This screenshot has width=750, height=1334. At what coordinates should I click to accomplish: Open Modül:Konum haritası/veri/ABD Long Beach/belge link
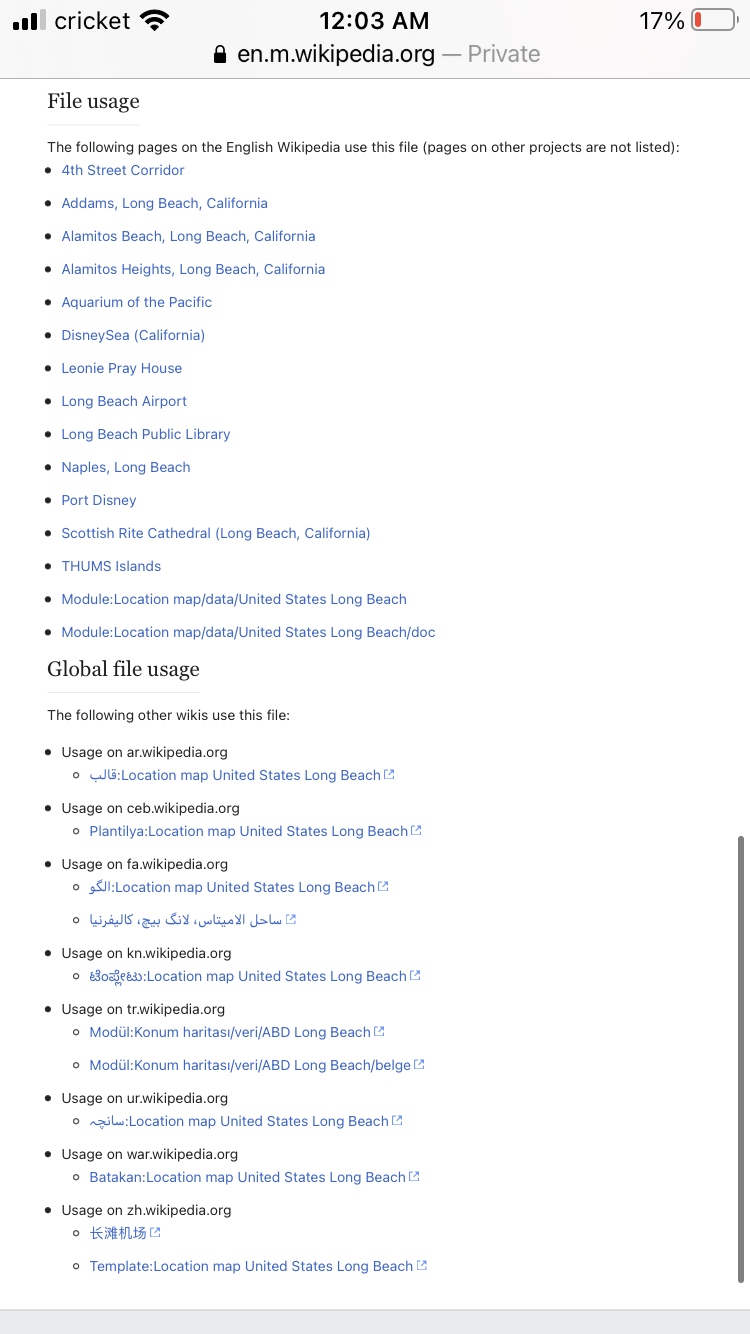(250, 1065)
